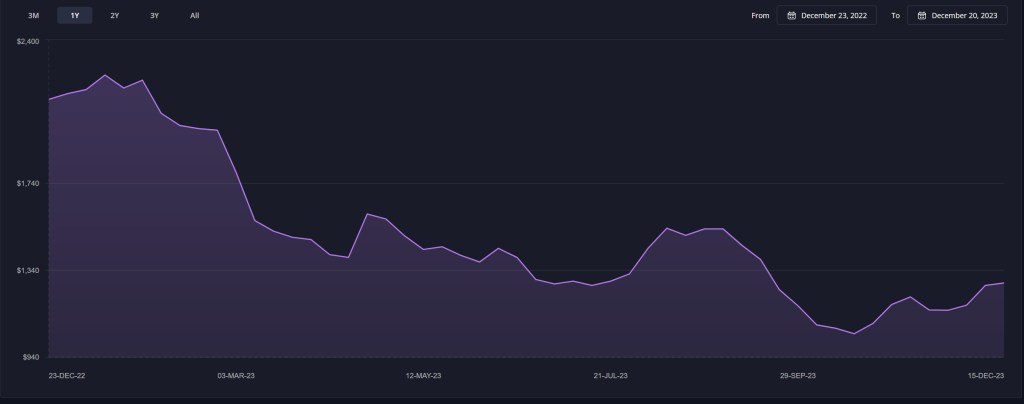
Task: Click the highest peak on the price line
Action: pyautogui.click(x=105, y=75)
